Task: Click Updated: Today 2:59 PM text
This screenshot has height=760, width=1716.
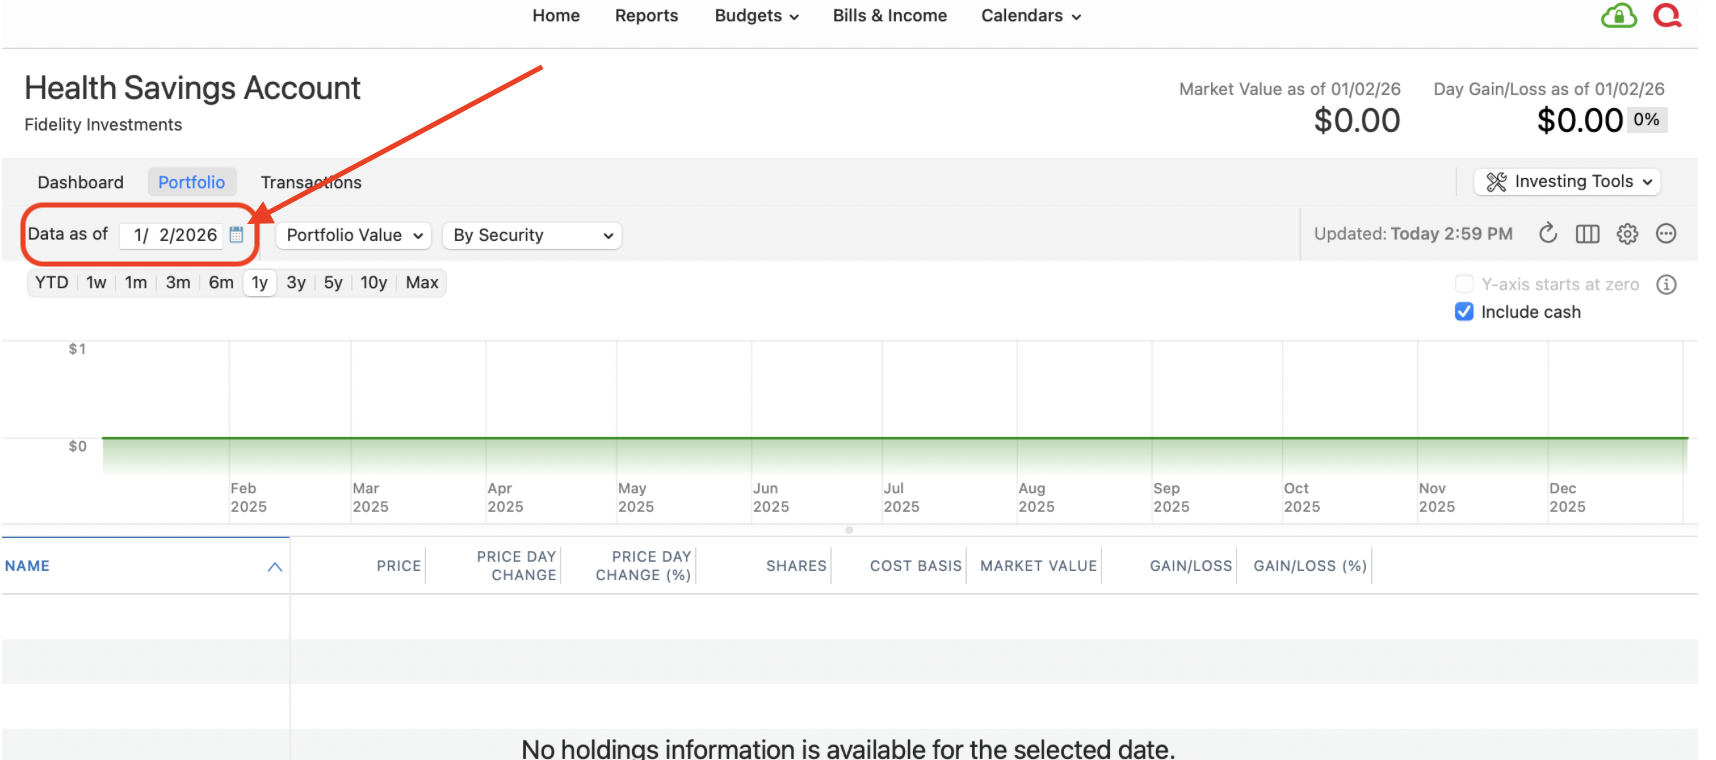Action: click(1413, 234)
